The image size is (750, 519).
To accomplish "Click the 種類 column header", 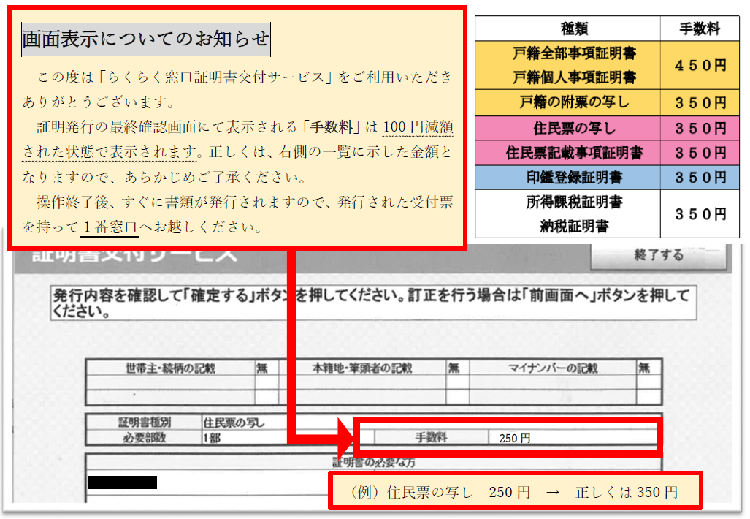I will [575, 29].
